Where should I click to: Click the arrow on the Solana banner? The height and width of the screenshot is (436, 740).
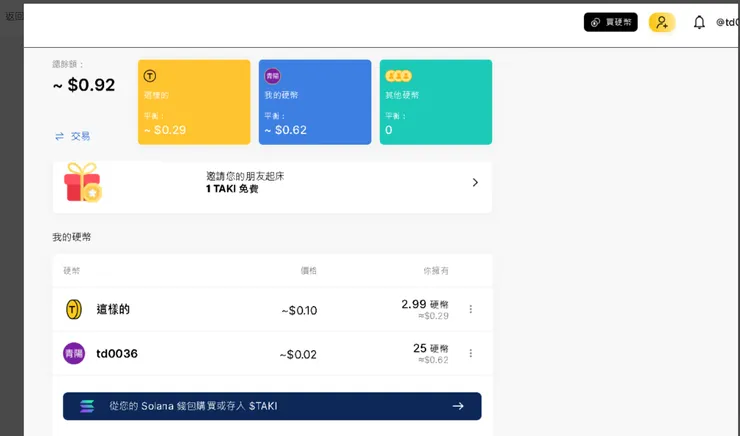(x=458, y=406)
